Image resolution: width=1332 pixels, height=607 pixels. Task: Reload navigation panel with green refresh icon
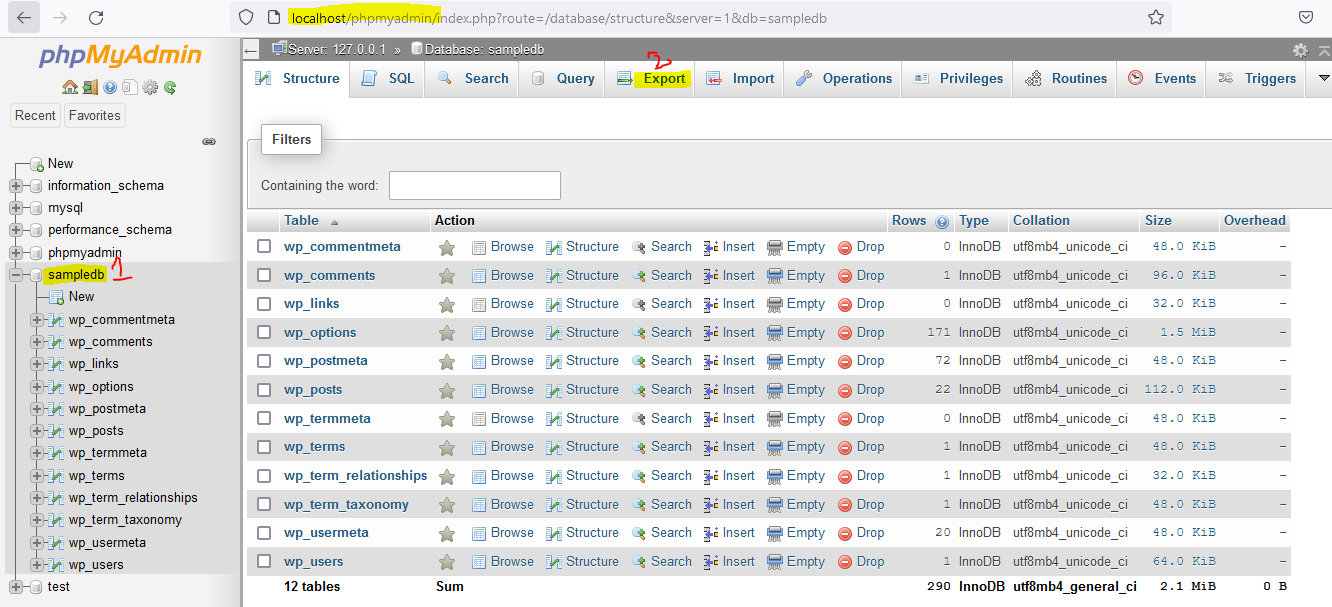(170, 88)
